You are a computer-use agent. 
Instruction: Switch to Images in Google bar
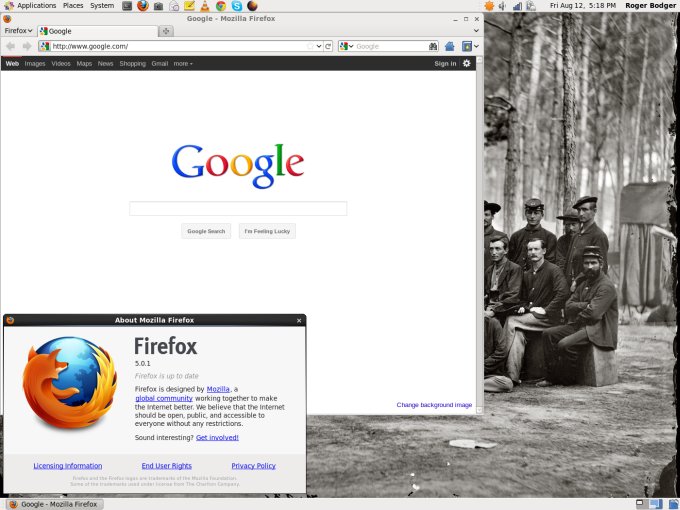pos(35,64)
